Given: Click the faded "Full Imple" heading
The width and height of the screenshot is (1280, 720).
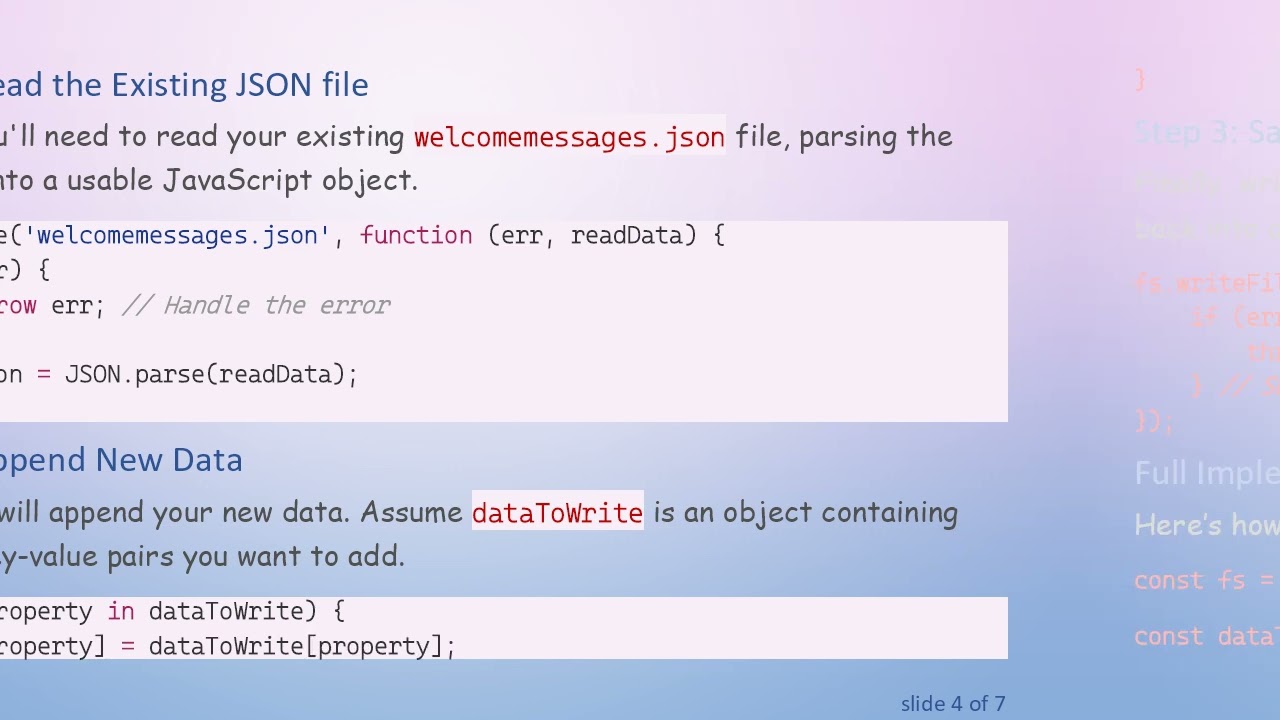Looking at the screenshot, I should (x=1206, y=473).
